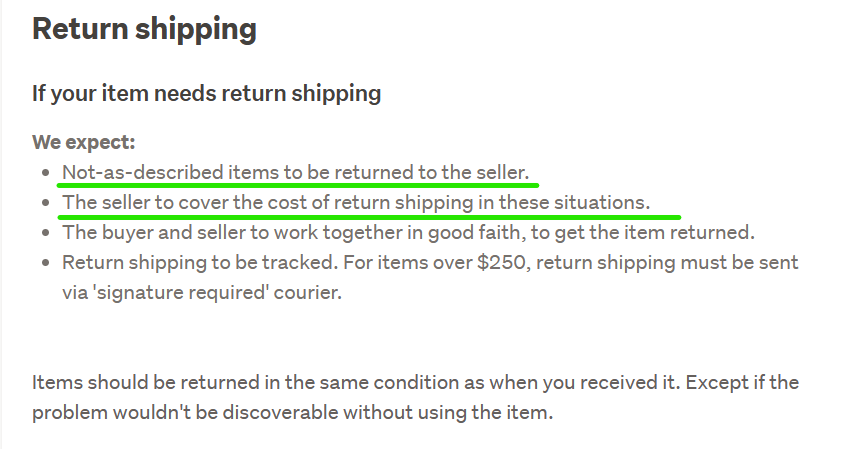The image size is (843, 449).
Task: Click the "problem wouldn't be discoverable" closing line
Action: [x=292, y=413]
